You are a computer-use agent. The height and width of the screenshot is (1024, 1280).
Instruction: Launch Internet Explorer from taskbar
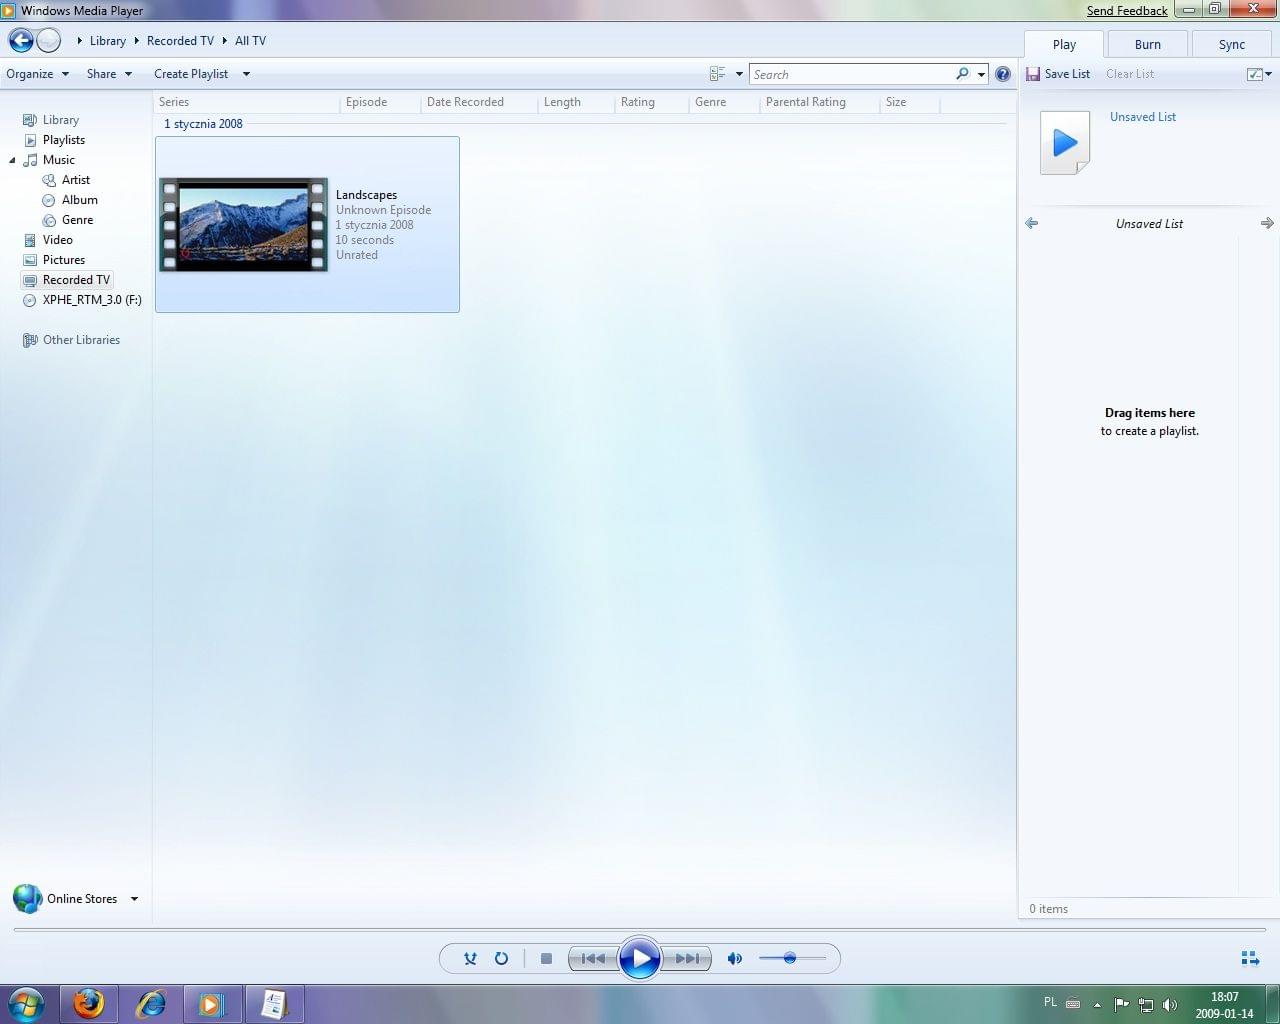pyautogui.click(x=151, y=1003)
